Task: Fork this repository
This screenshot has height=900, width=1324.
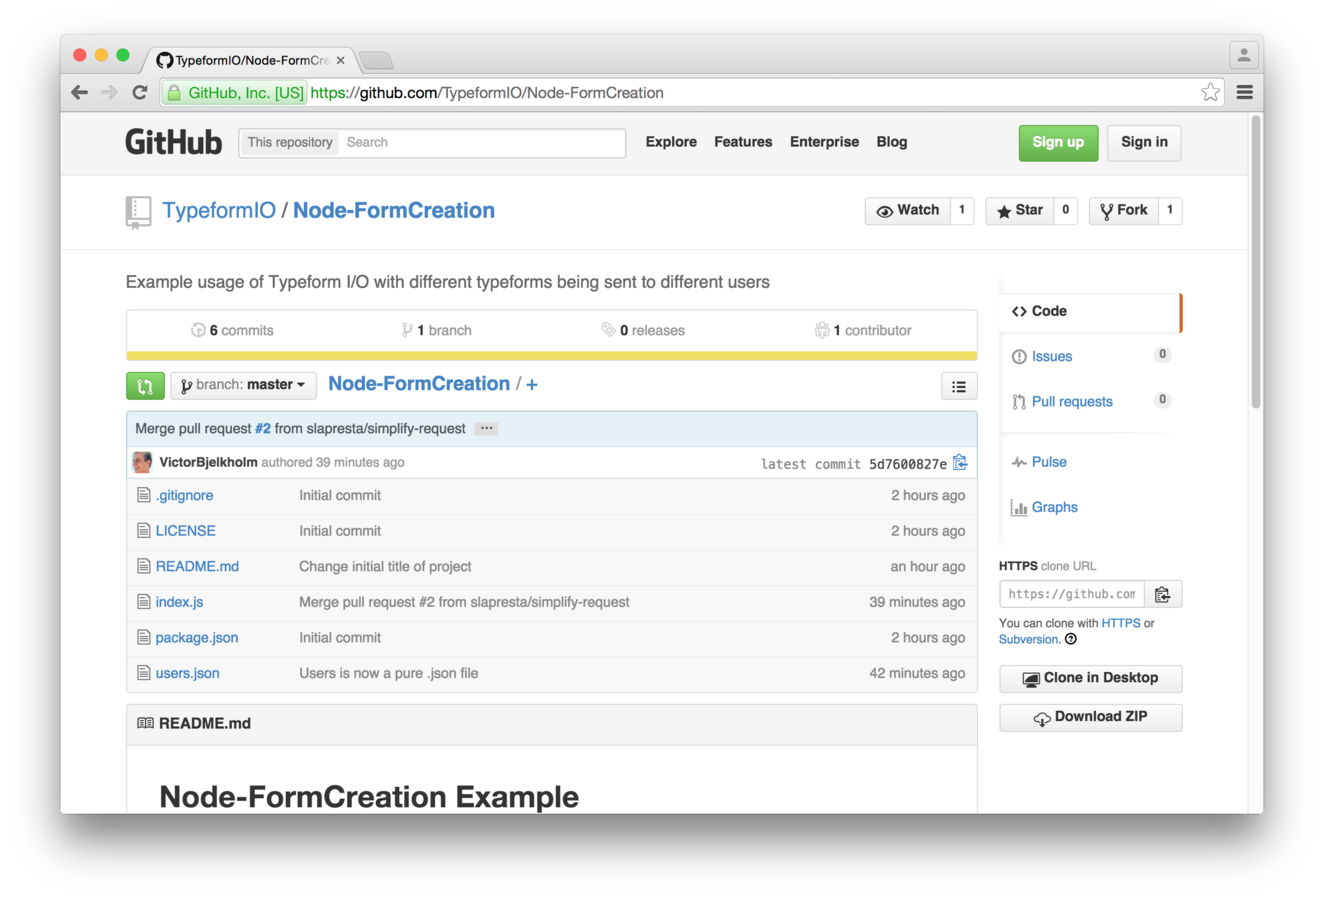Action: click(x=1124, y=210)
